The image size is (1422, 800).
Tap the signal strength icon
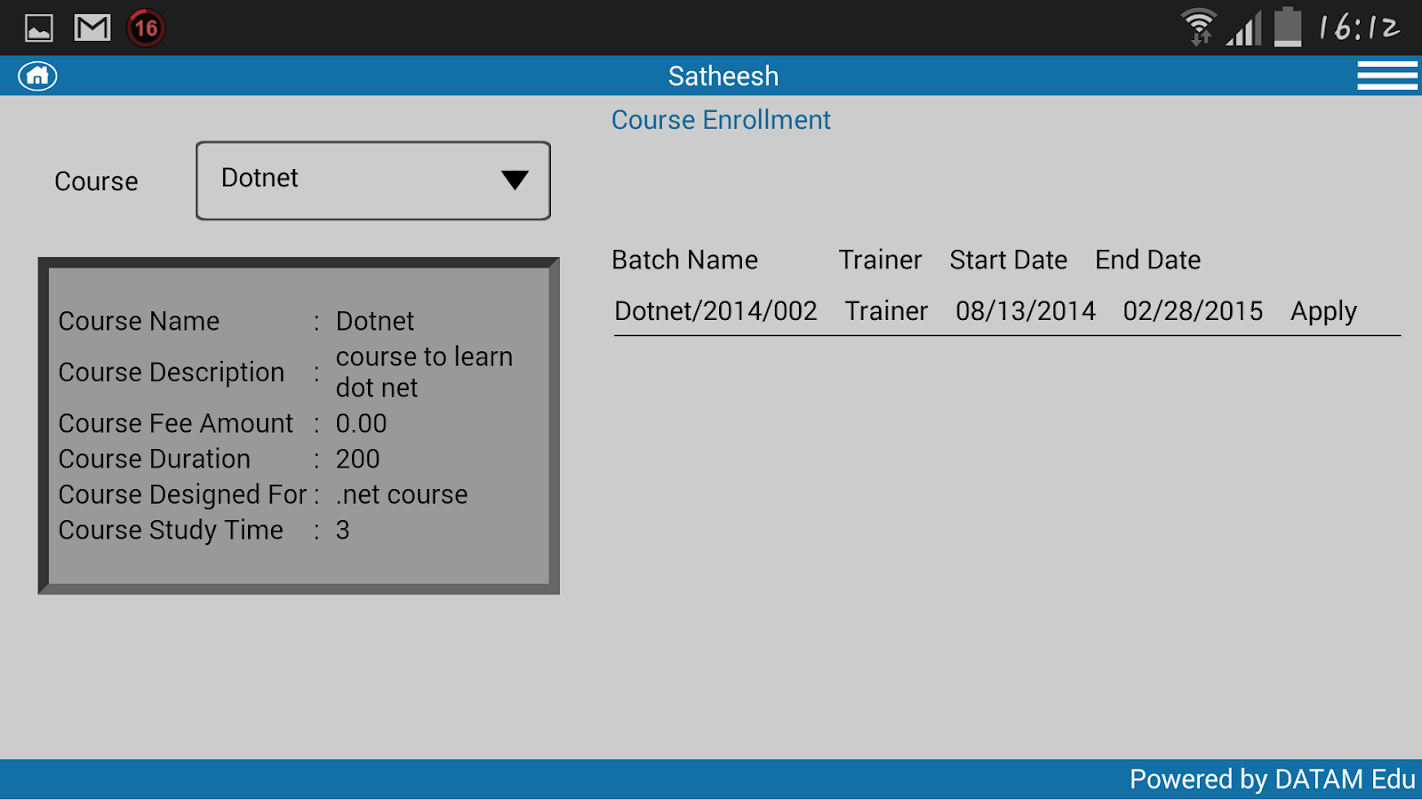(x=1244, y=28)
